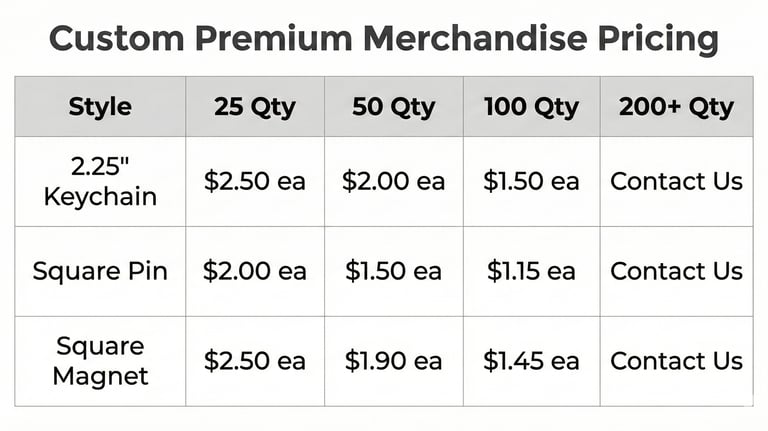
Task: Click the 50 Qty column header
Action: click(x=393, y=107)
